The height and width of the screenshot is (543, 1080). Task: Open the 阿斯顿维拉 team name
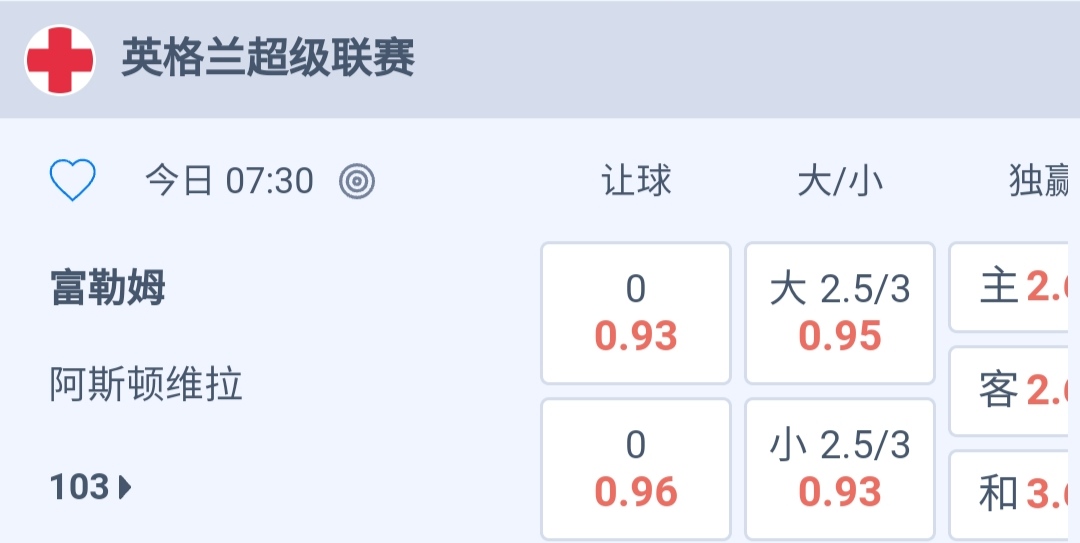[x=146, y=384]
